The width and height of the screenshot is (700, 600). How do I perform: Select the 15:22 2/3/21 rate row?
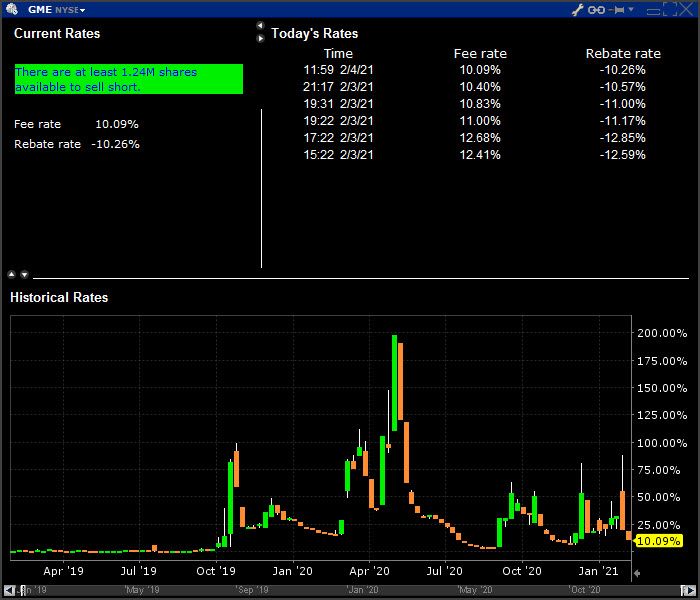[x=474, y=154]
